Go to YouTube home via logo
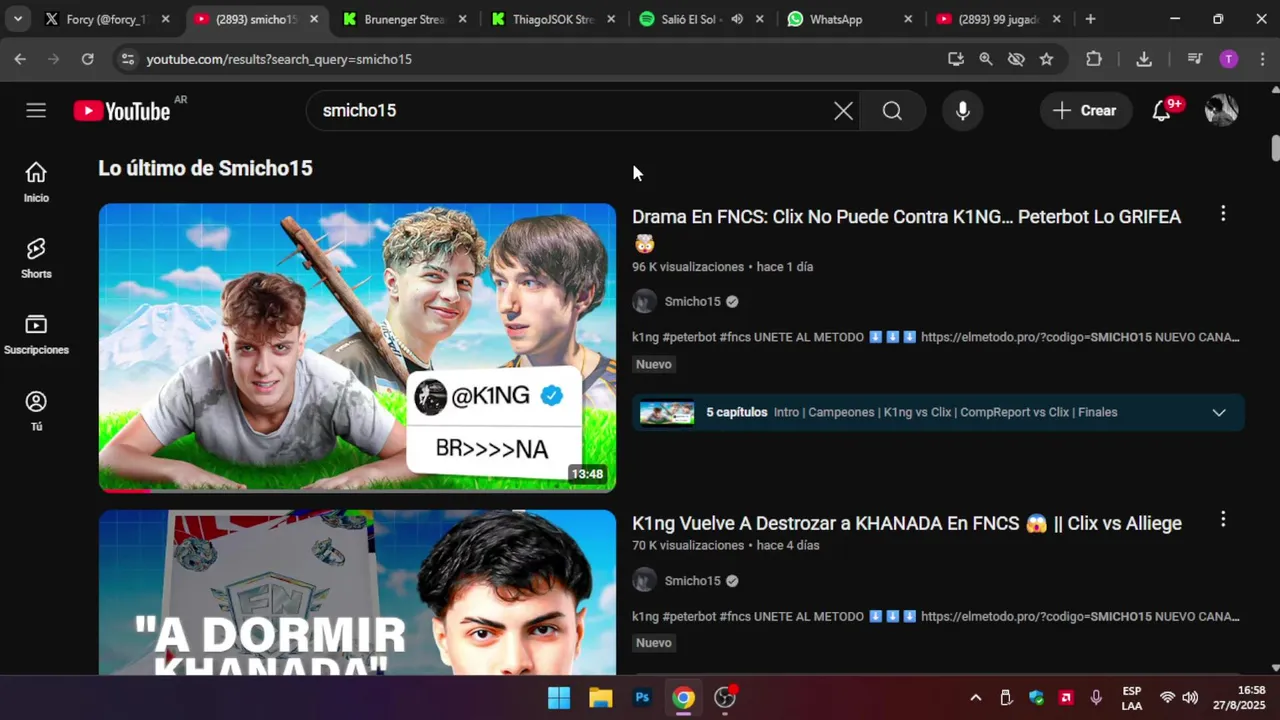 point(122,111)
